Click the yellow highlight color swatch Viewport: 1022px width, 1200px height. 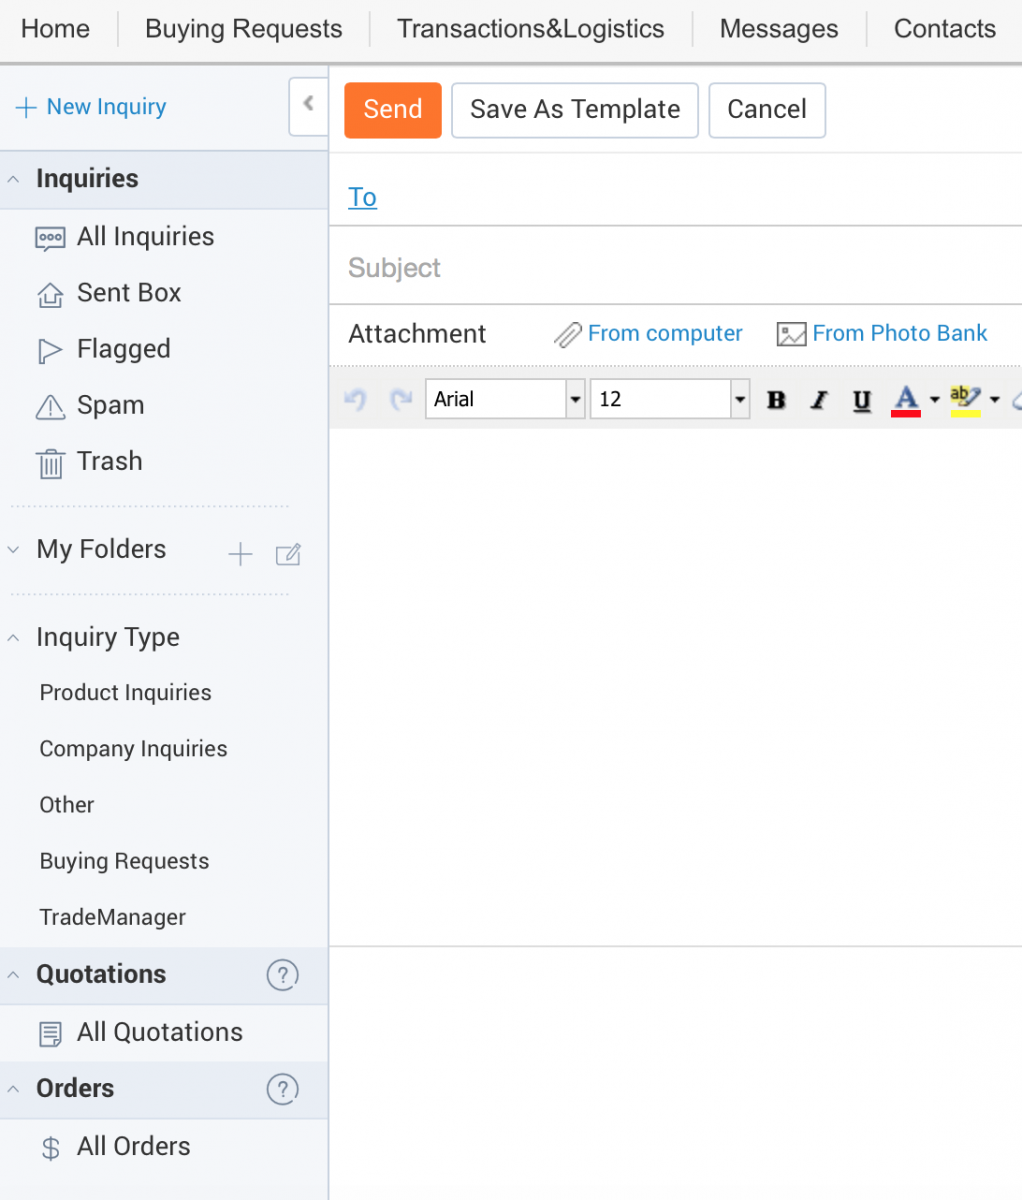pyautogui.click(x=965, y=400)
